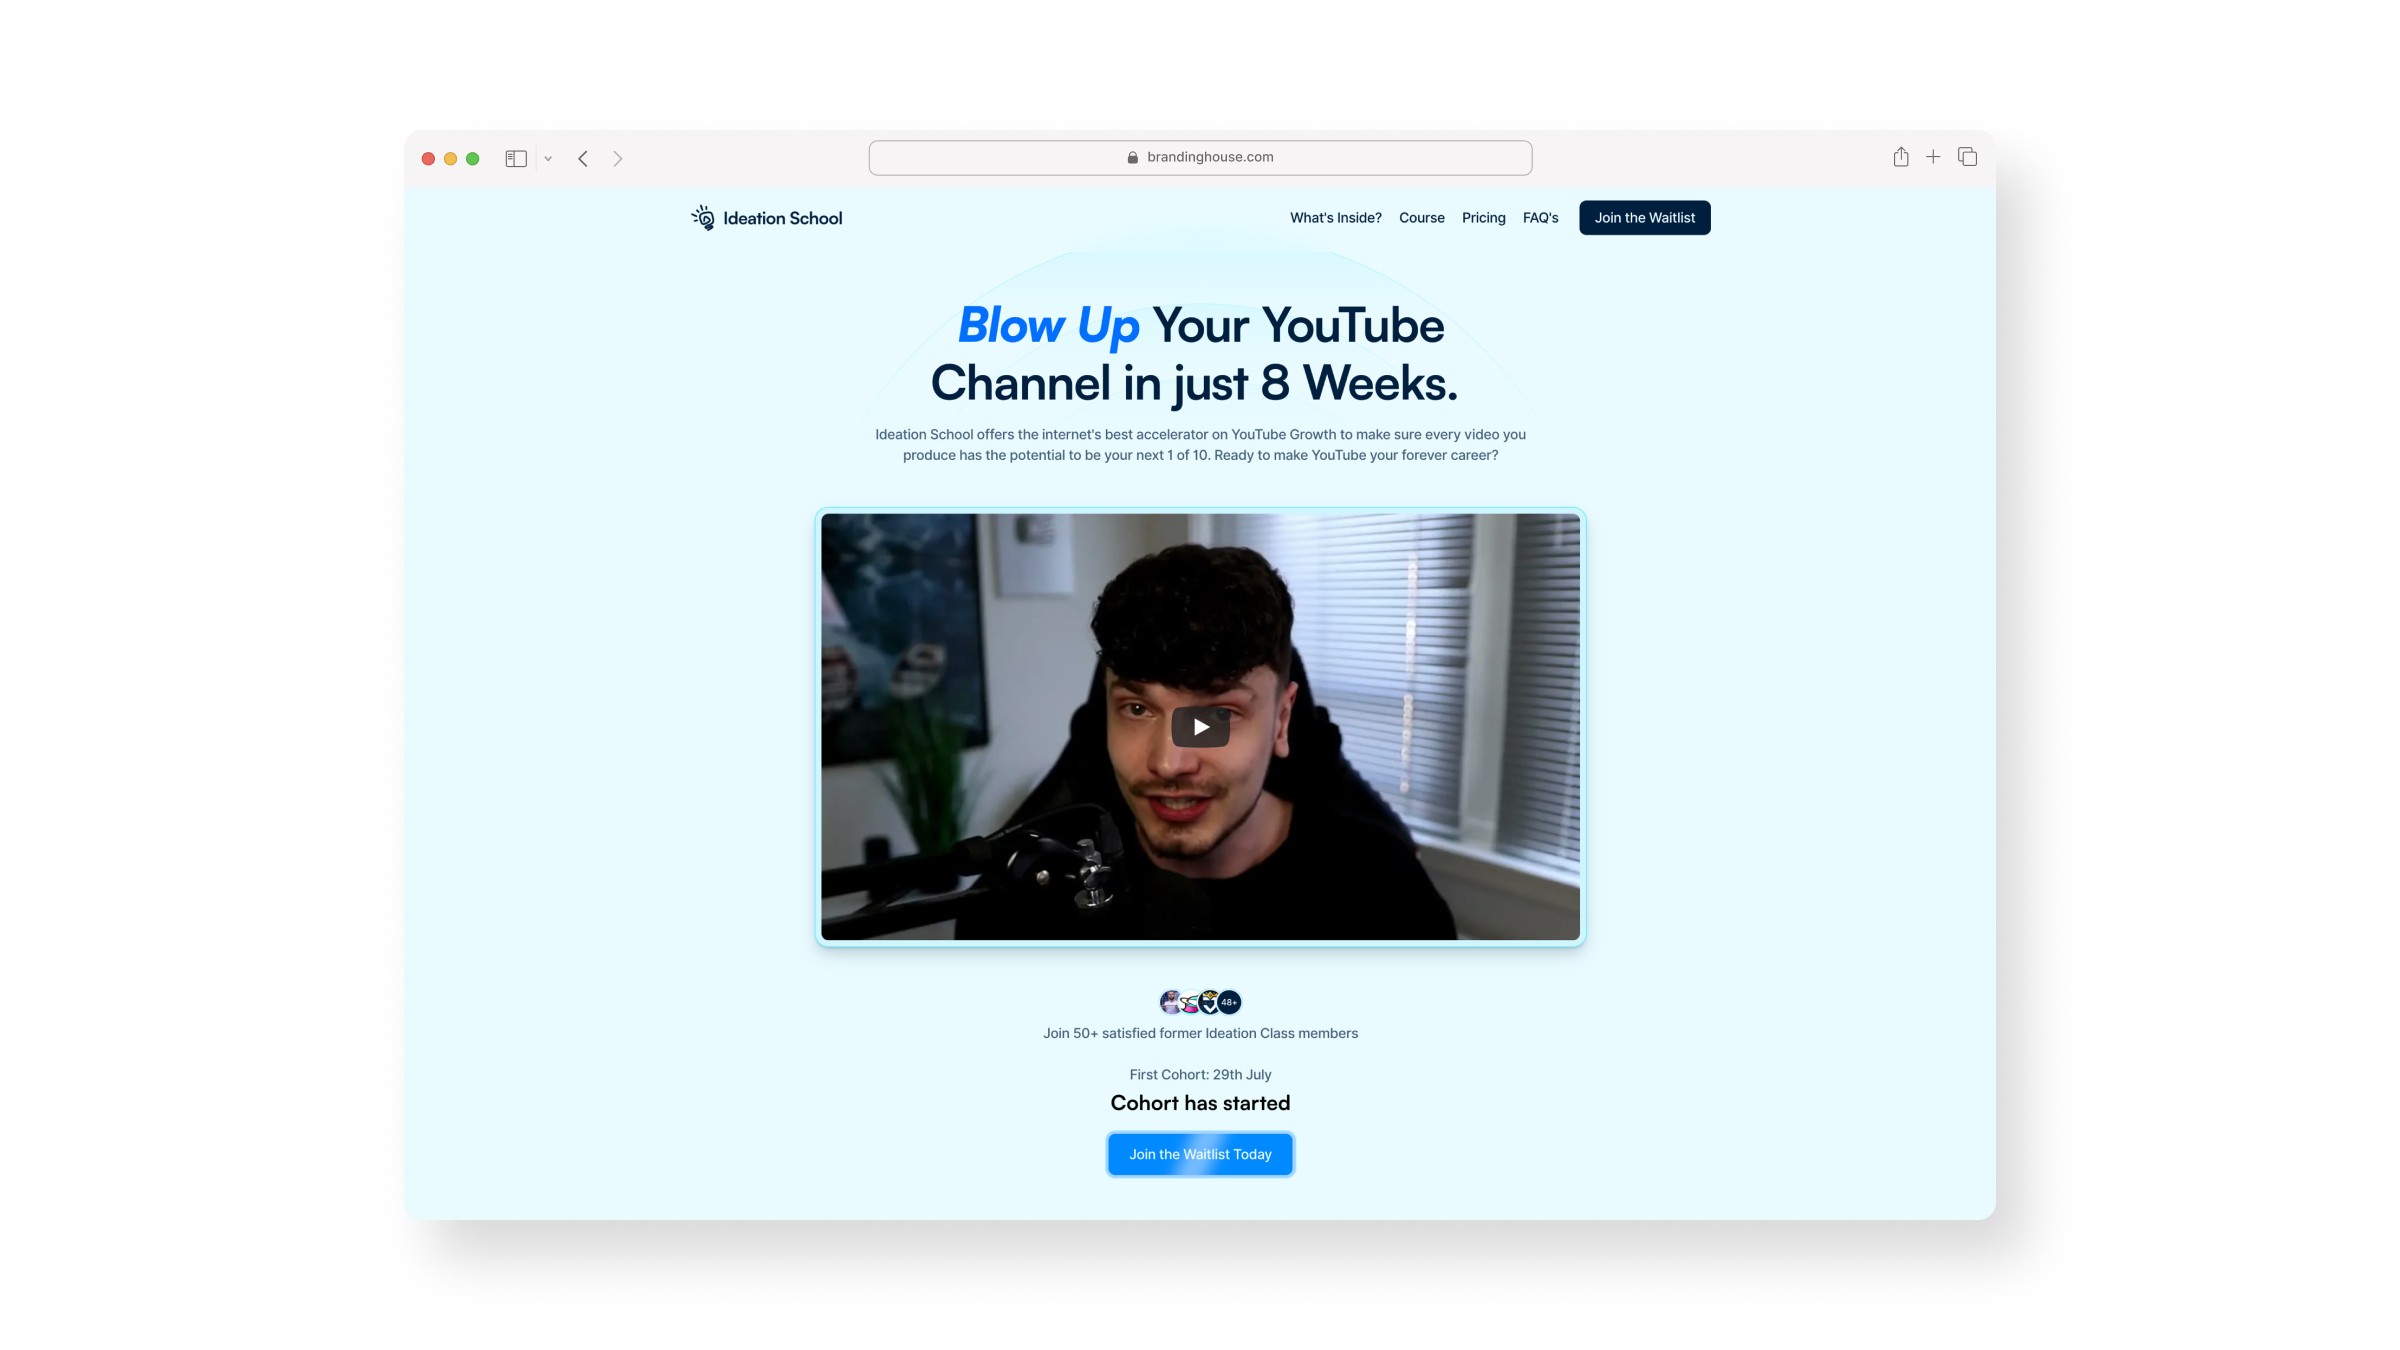Click the forward navigation arrow
The width and height of the screenshot is (2400, 1350).
pos(616,157)
